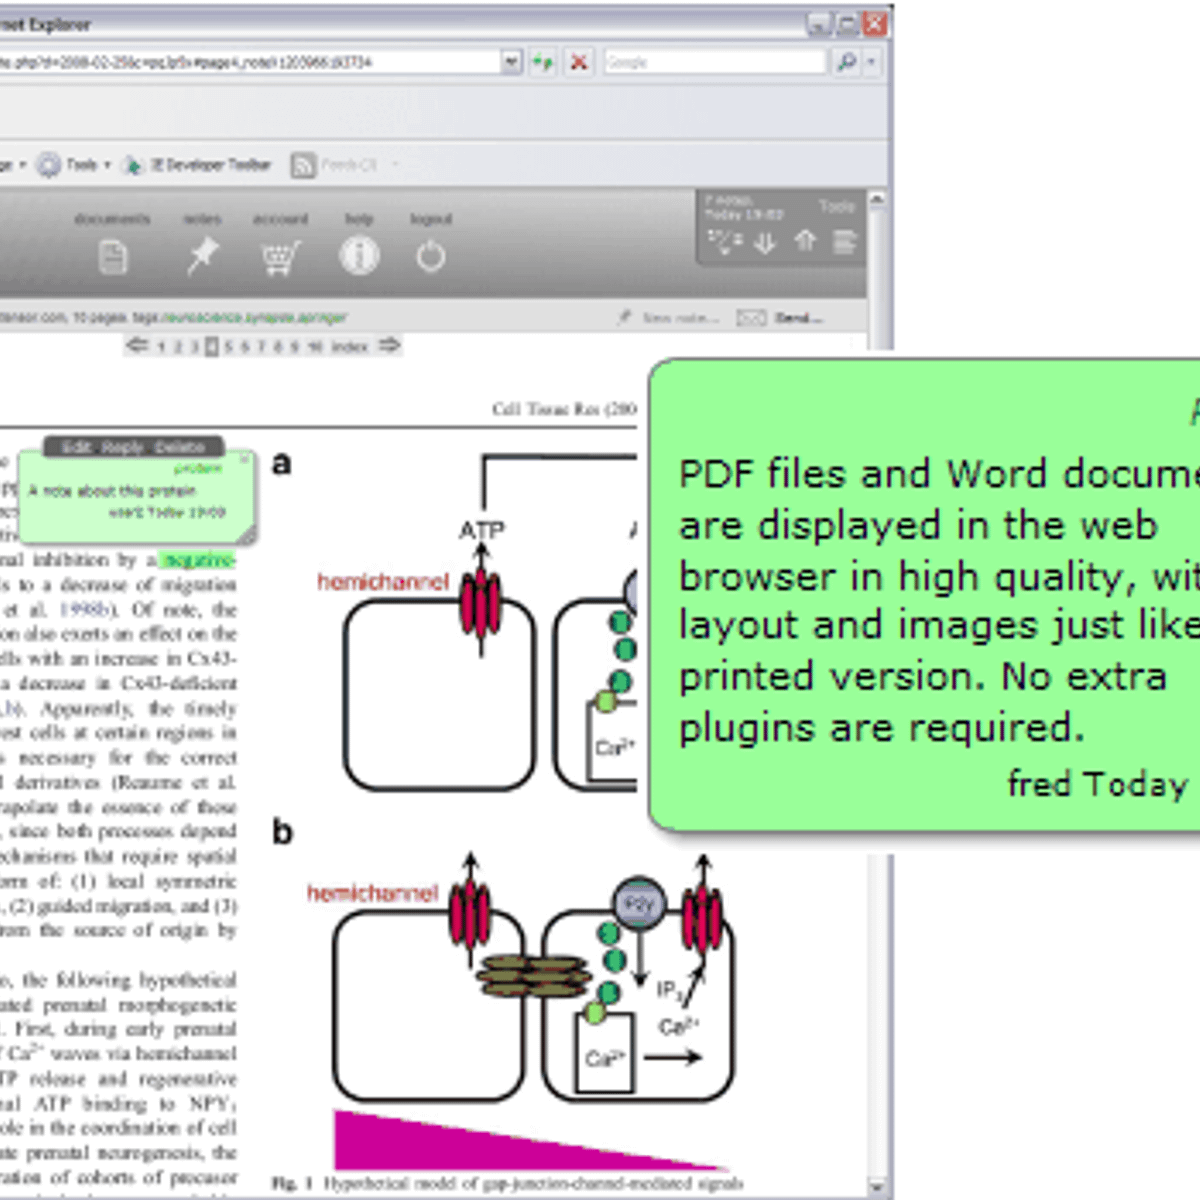
Task: Click the up arrow in notes panel
Action: (805, 241)
